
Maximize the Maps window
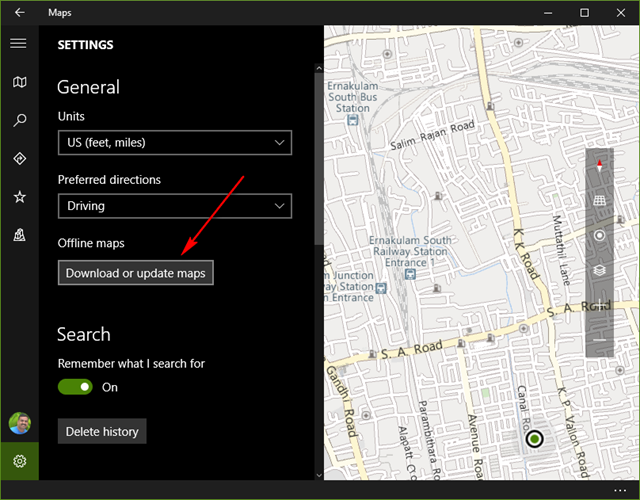(x=584, y=13)
